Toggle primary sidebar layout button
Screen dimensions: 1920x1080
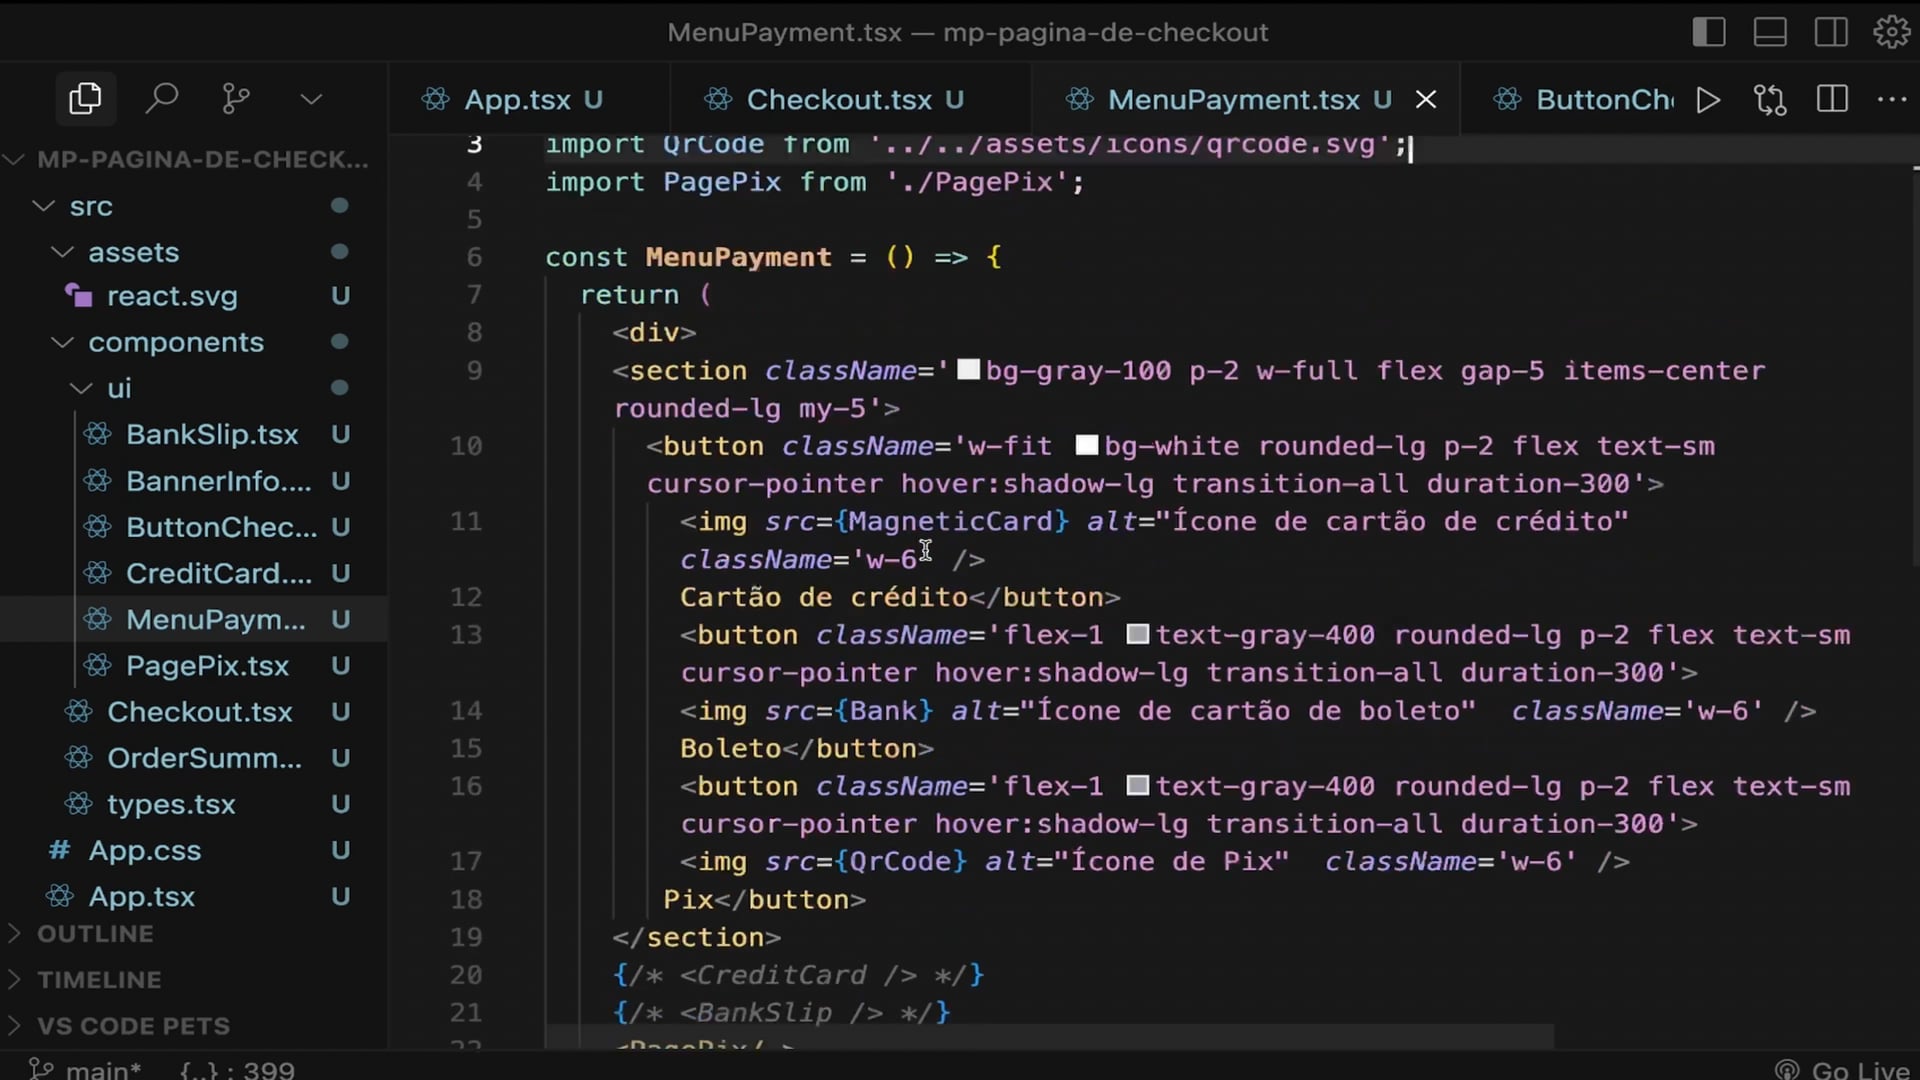[x=1709, y=32]
